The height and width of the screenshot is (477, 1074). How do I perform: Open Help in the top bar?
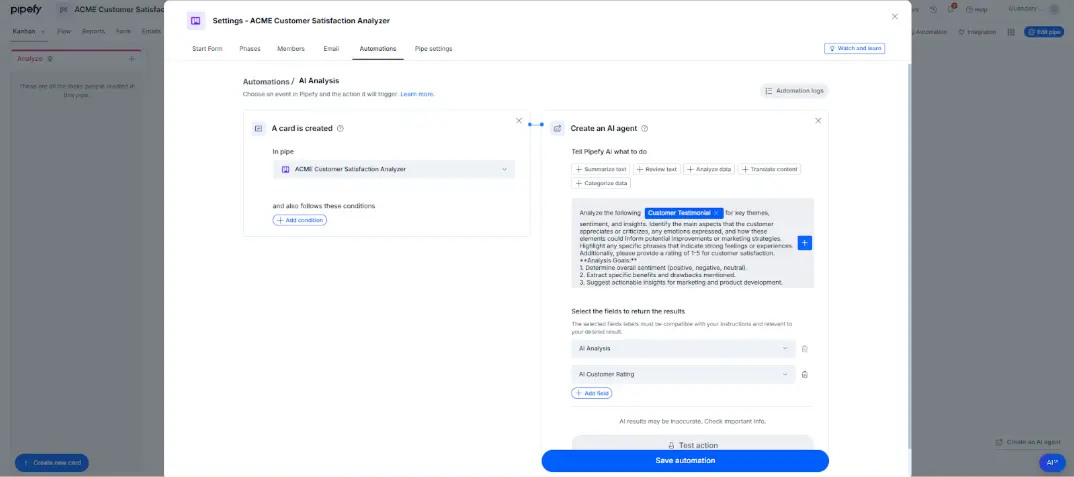(x=977, y=10)
